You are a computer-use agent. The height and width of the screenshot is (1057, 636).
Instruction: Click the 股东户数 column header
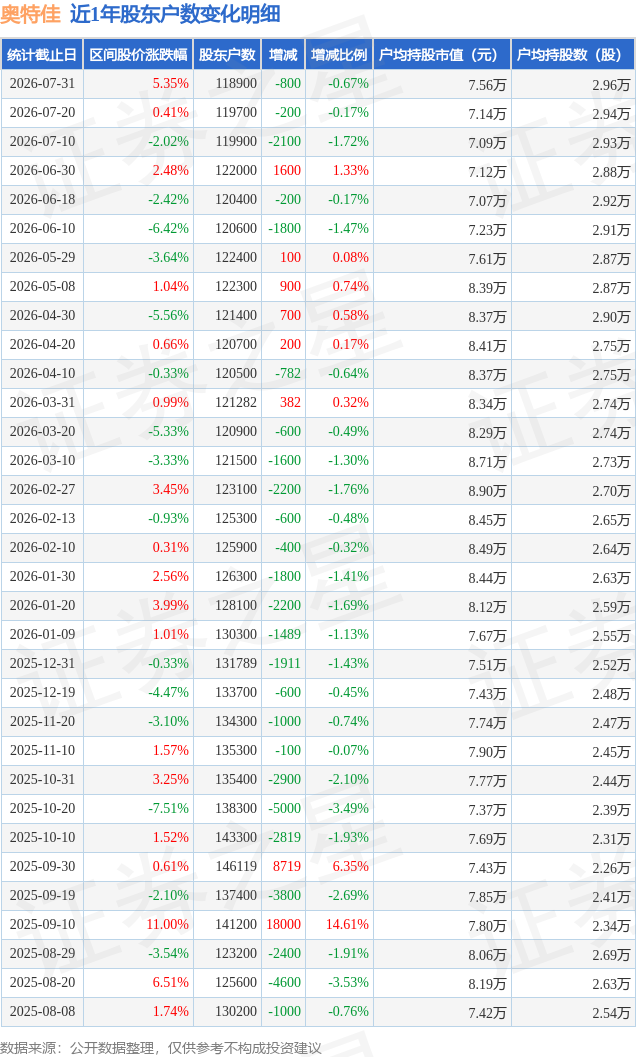click(227, 55)
